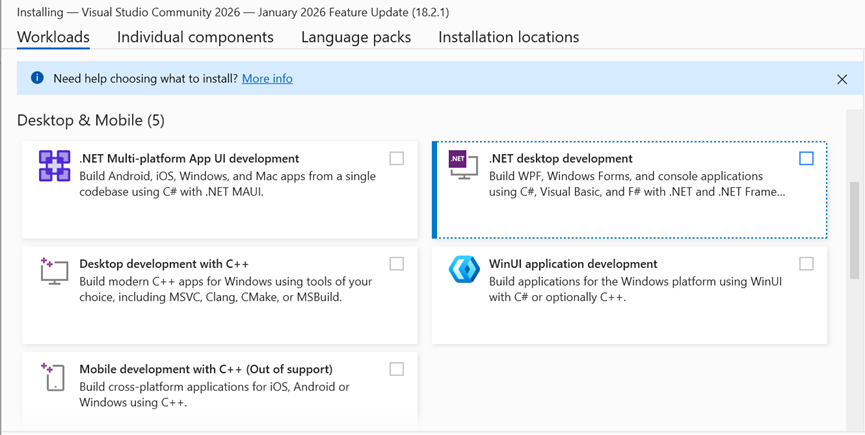Click Mobile development with C++ (Out of support) title
Image resolution: width=865 pixels, height=435 pixels.
(206, 369)
